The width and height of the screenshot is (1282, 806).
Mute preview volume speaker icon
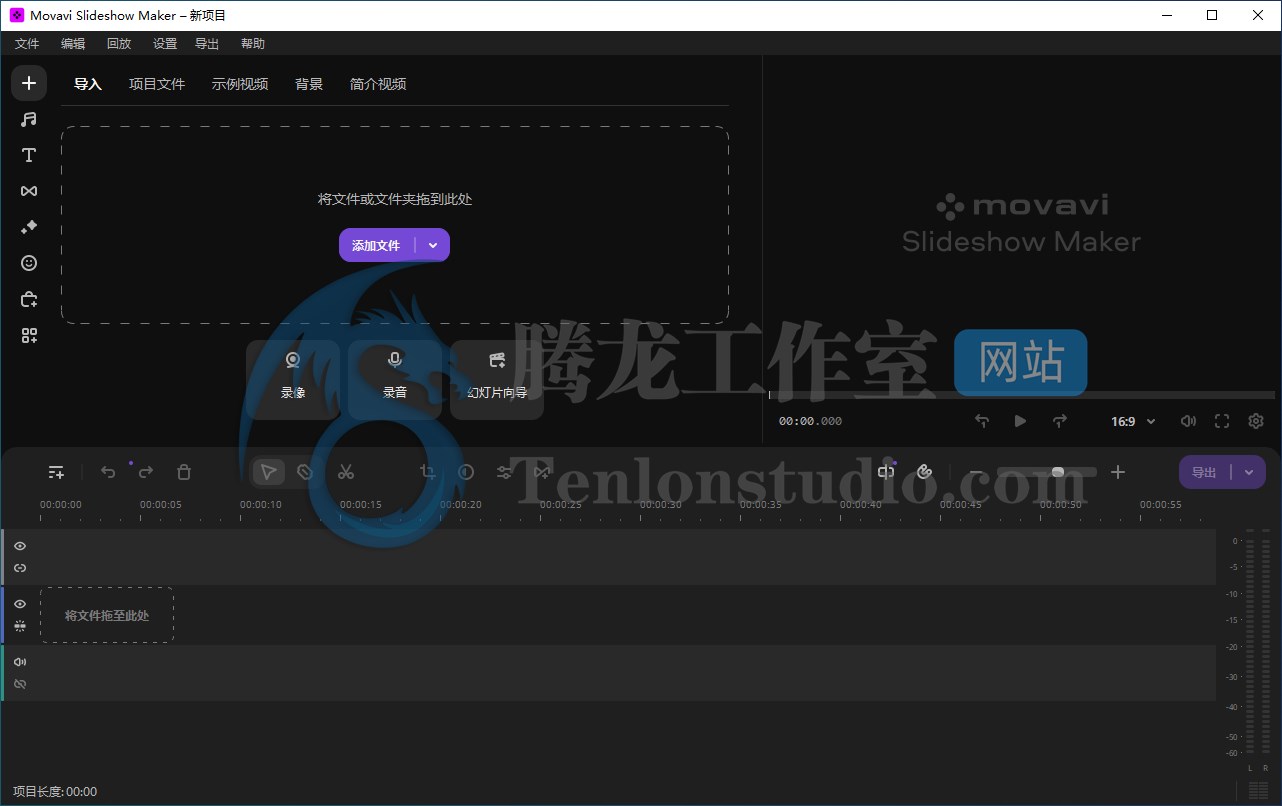pos(1188,421)
